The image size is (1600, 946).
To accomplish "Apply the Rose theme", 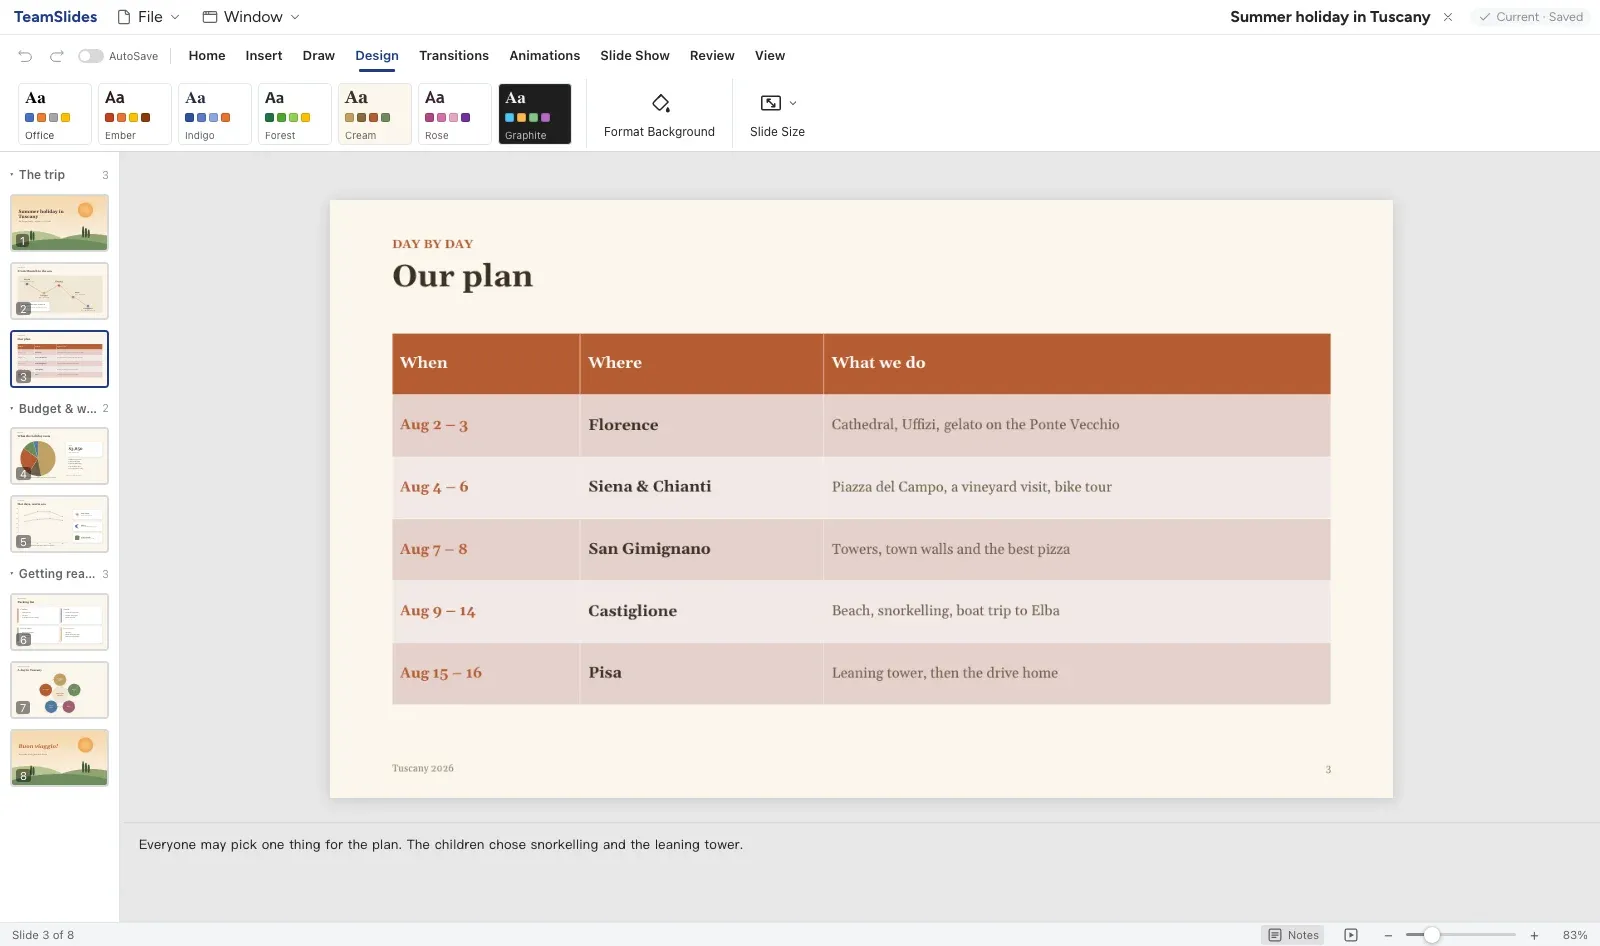I will tap(455, 114).
